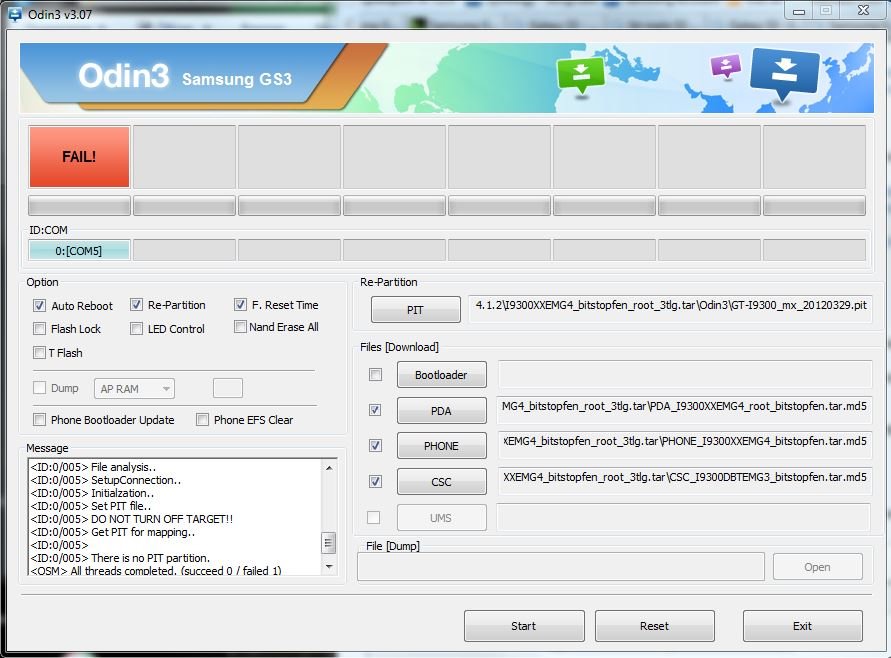The height and width of the screenshot is (658, 891).
Task: Click the 'Initialzation..' log line
Action: pyautogui.click(x=92, y=493)
